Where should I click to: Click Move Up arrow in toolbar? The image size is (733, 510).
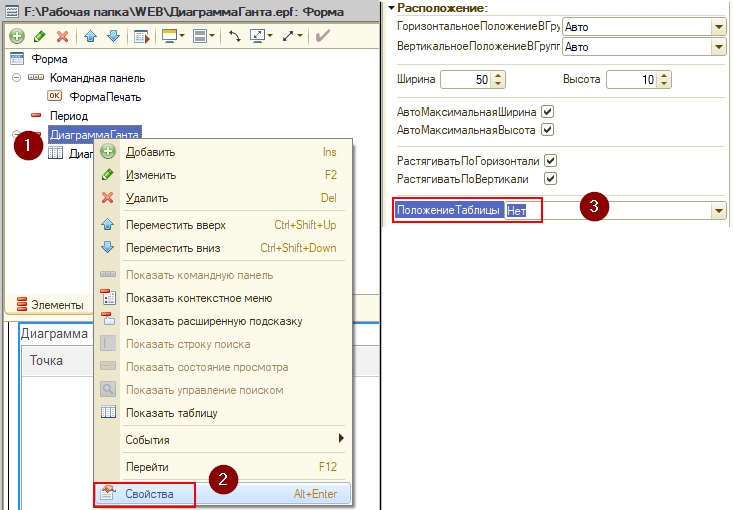(90, 36)
